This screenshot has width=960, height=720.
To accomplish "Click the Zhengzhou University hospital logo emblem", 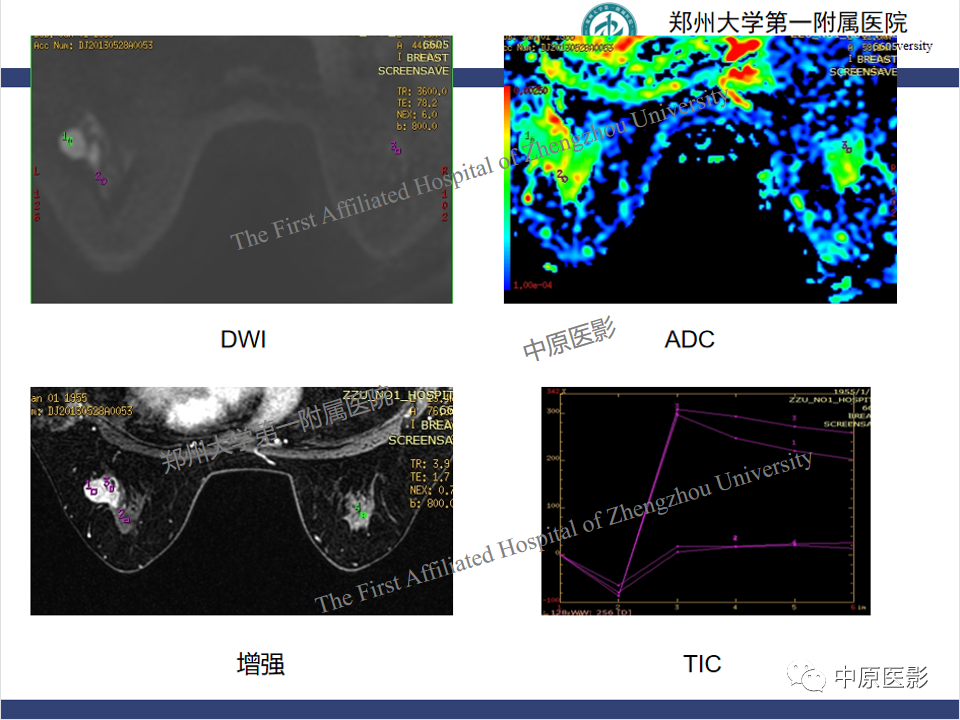I will (x=609, y=20).
